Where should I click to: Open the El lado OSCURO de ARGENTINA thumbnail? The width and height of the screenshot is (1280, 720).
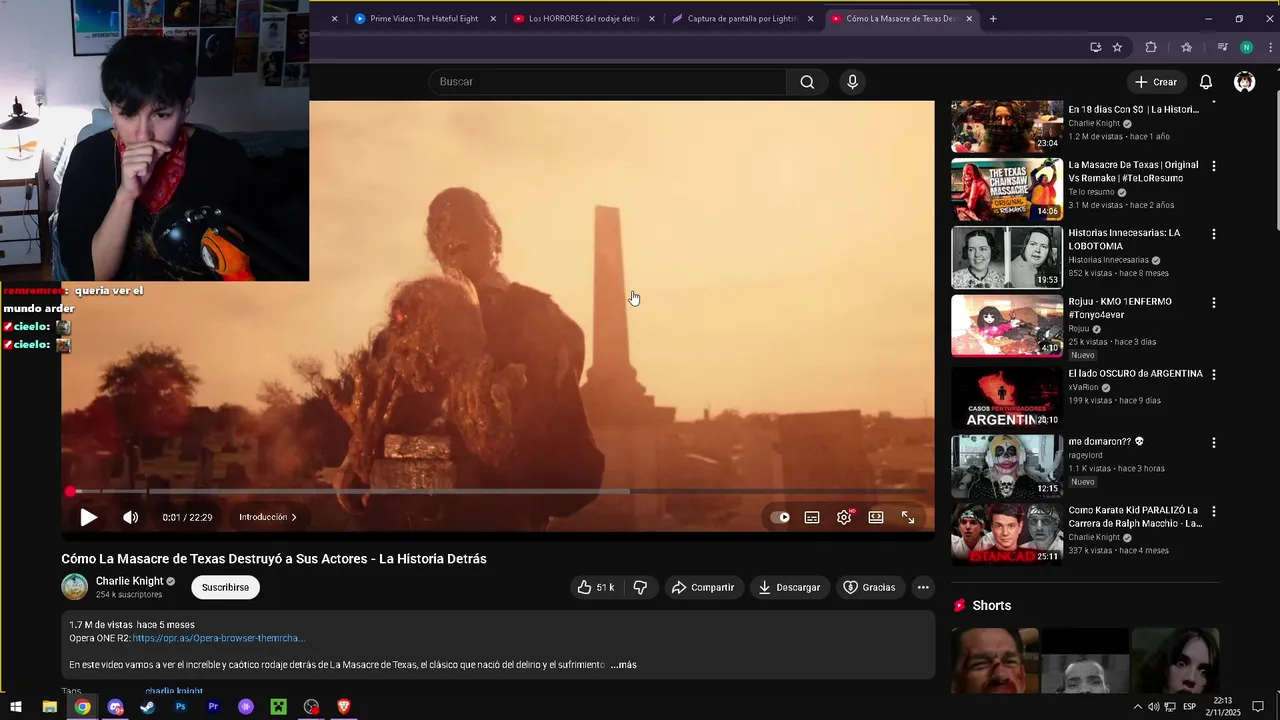tap(1007, 398)
